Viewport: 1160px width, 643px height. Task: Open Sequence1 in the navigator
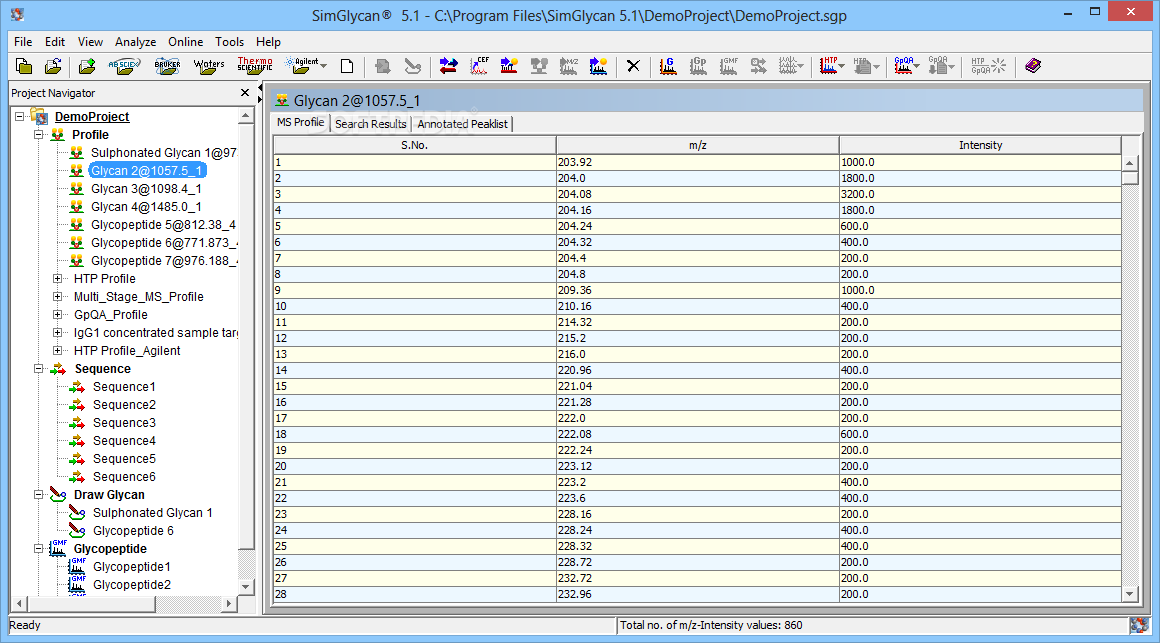pos(124,386)
